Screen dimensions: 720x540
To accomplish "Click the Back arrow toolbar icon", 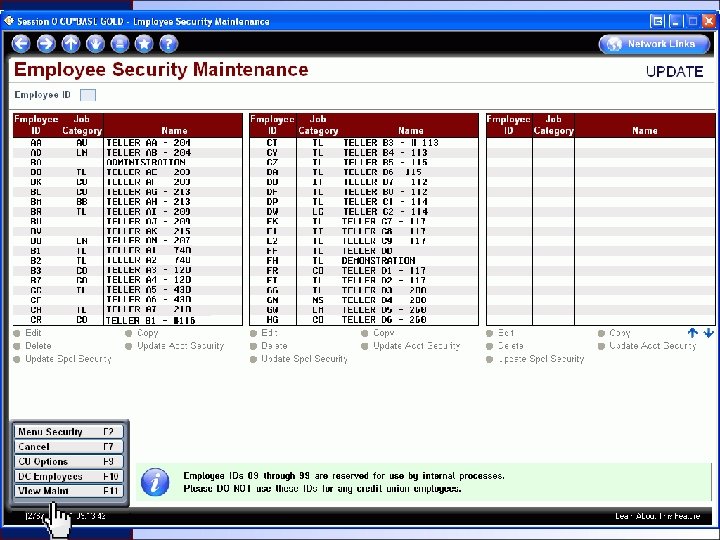I will [x=21, y=44].
